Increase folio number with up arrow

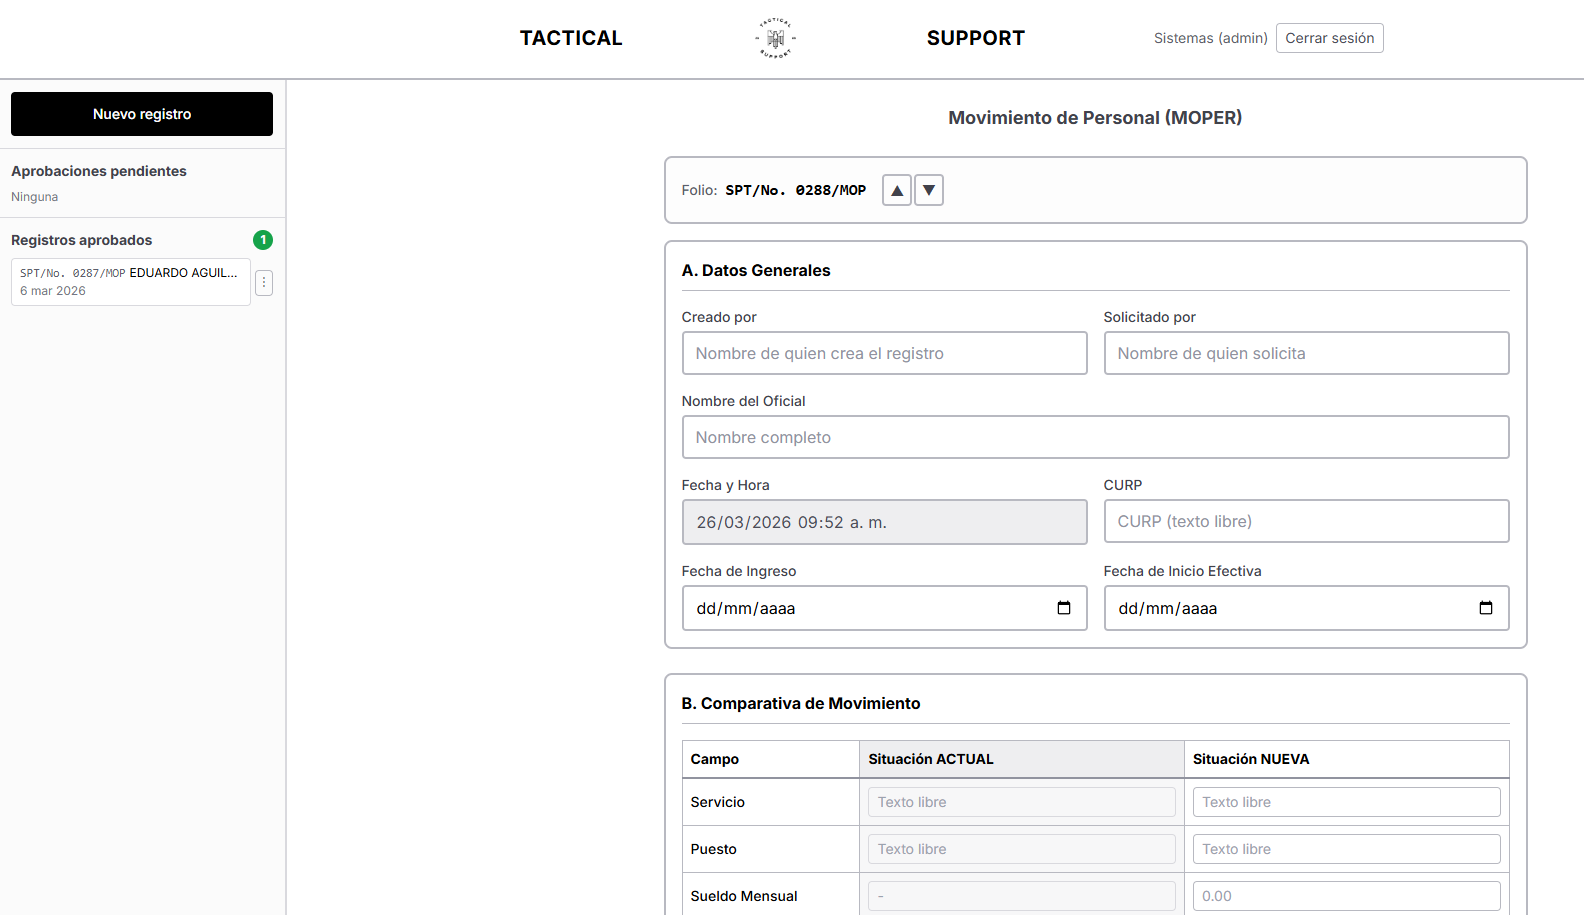click(897, 190)
